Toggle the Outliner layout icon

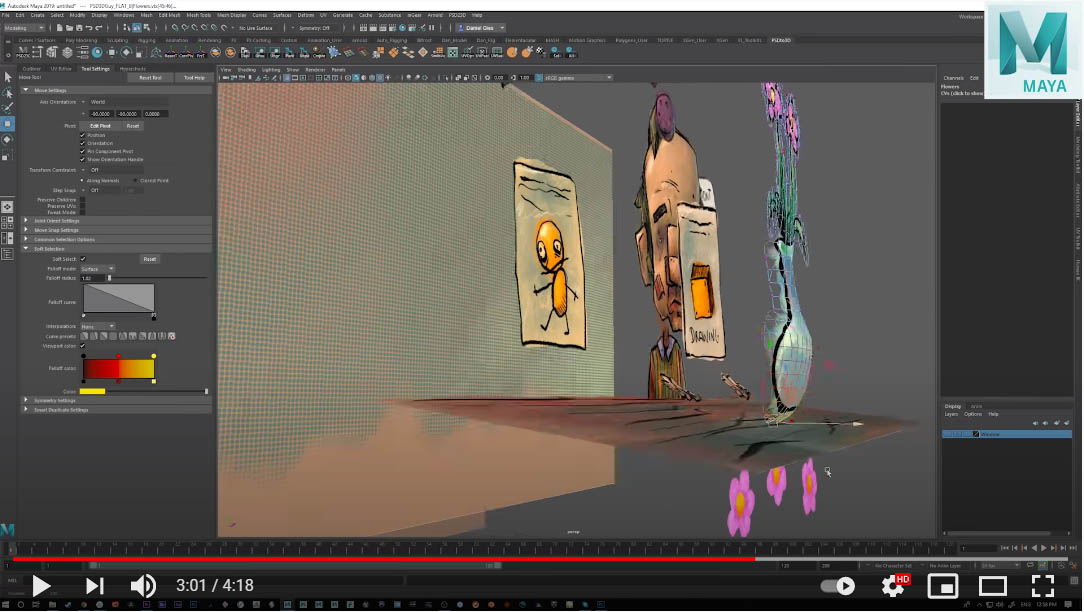click(8, 254)
